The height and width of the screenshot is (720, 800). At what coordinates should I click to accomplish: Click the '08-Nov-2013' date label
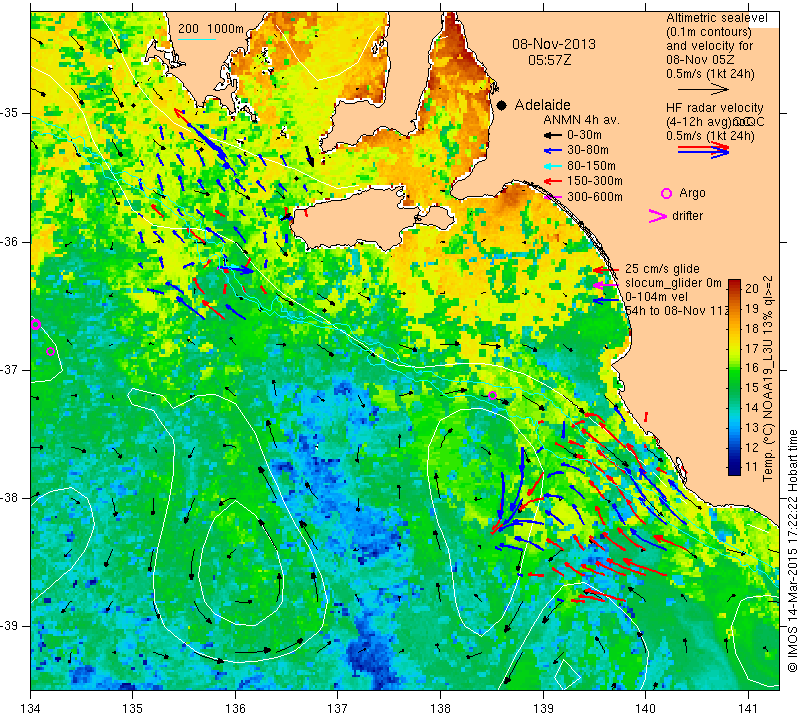tap(554, 44)
